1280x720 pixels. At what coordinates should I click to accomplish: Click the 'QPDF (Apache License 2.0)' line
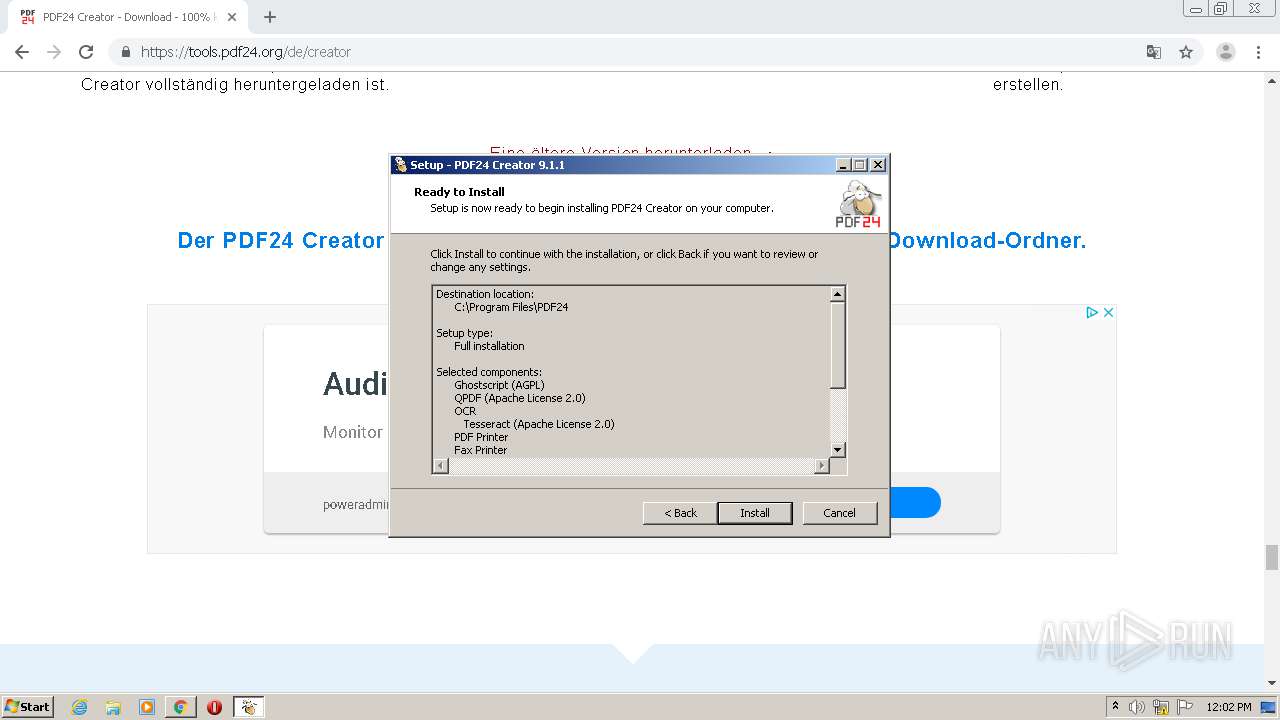tap(519, 398)
